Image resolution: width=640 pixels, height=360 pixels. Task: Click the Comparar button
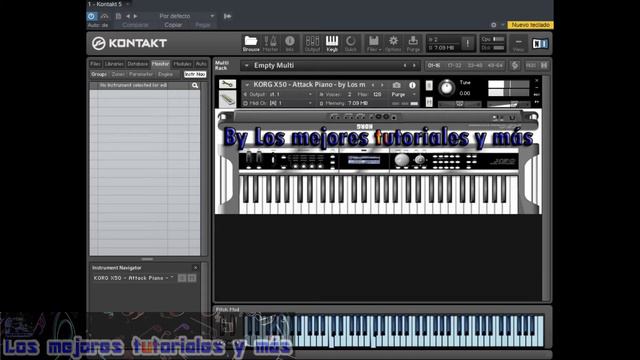135,25
